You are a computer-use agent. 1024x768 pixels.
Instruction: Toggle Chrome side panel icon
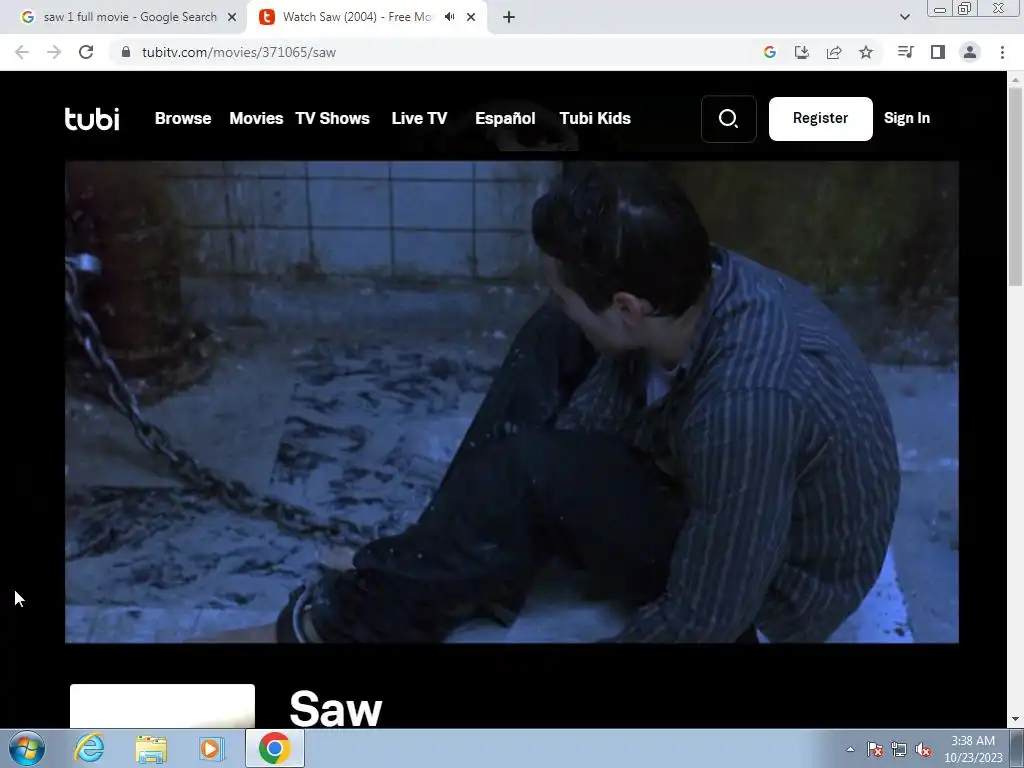(938, 52)
